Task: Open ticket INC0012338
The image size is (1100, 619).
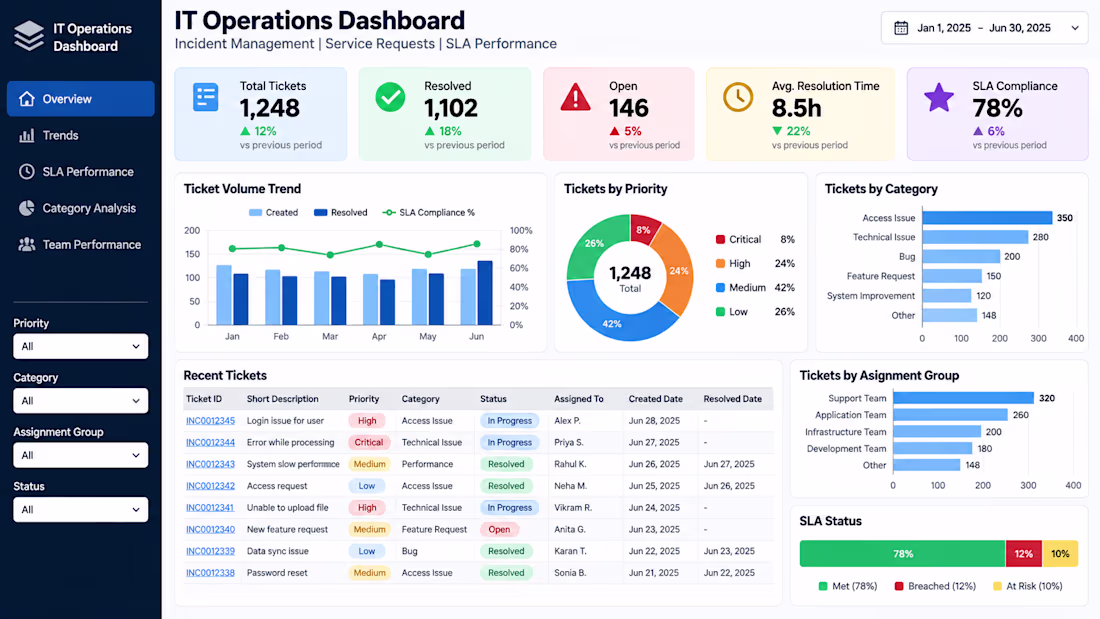Action: [210, 573]
